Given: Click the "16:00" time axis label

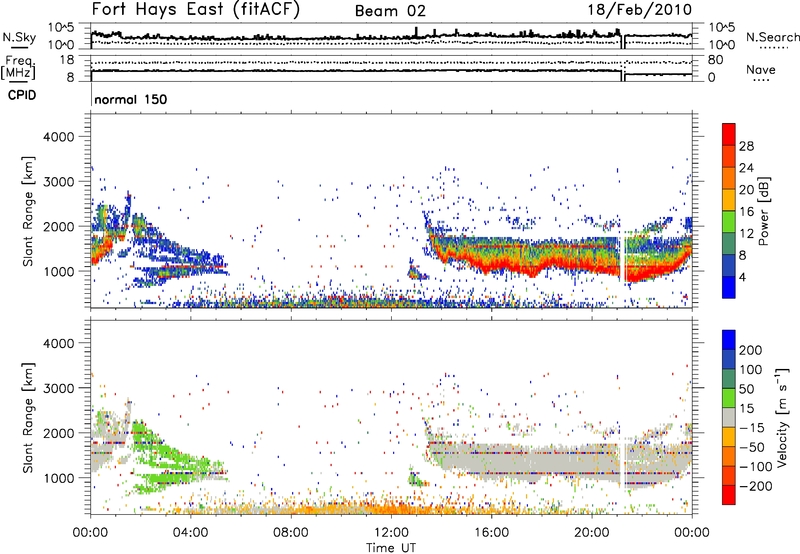Looking at the screenshot, I should 492,533.
